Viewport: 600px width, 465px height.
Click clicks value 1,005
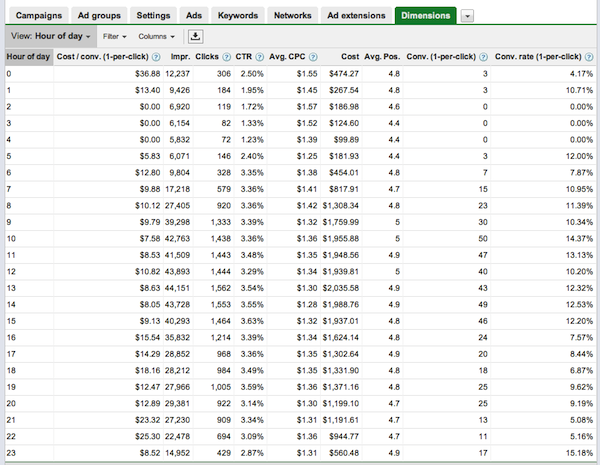tap(221, 387)
